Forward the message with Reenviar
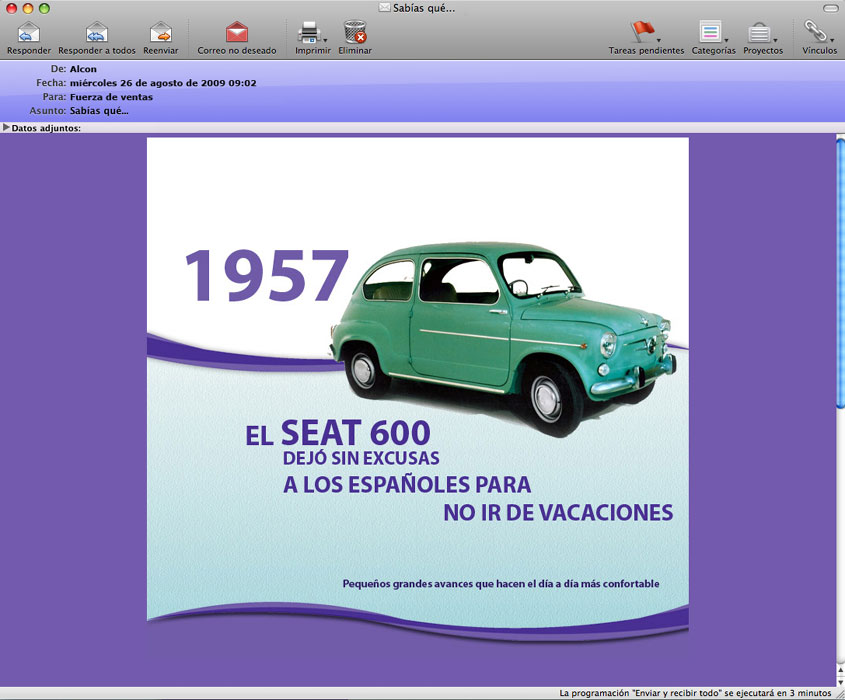845x700 pixels. click(161, 32)
